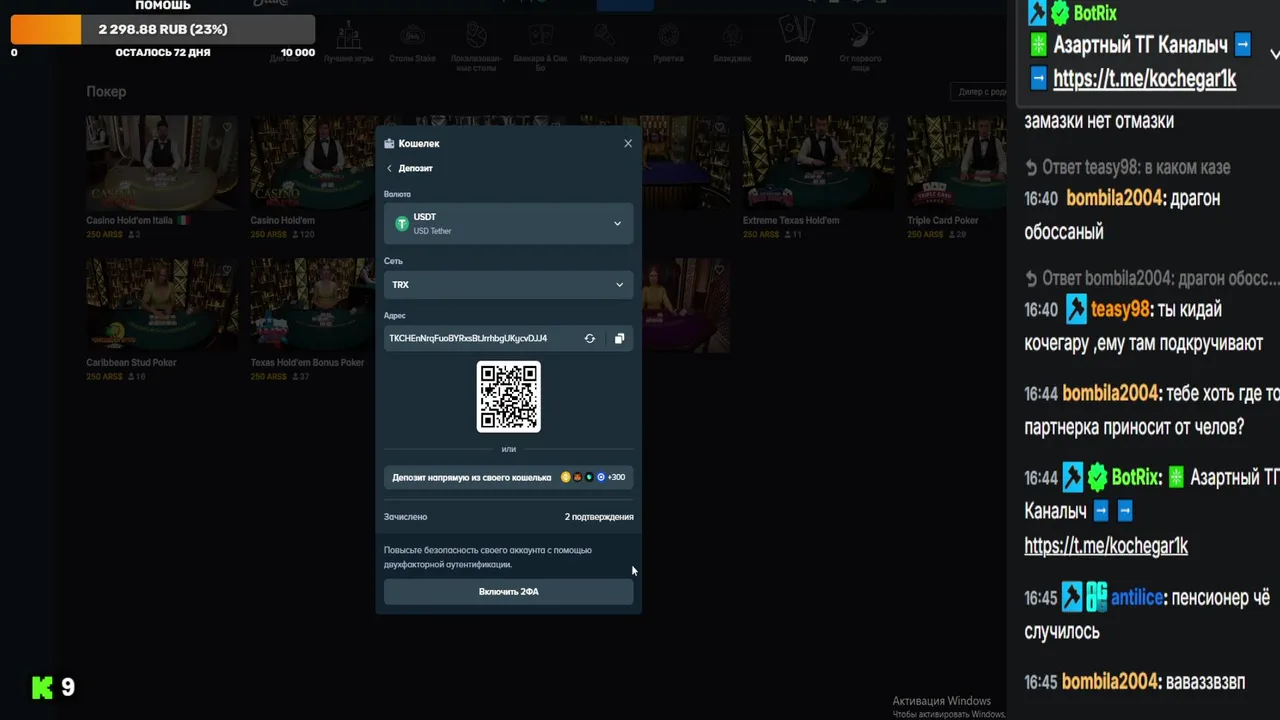This screenshot has width=1280, height=720.
Task: Open Casino Hold'em Italia game thumbnail
Action: pyautogui.click(x=162, y=163)
